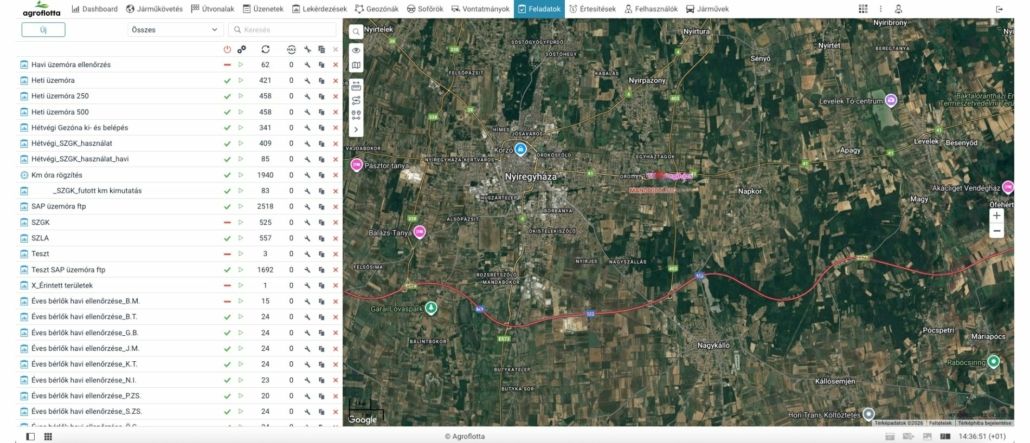Expand the map toolbar chevron arrow

click(356, 129)
